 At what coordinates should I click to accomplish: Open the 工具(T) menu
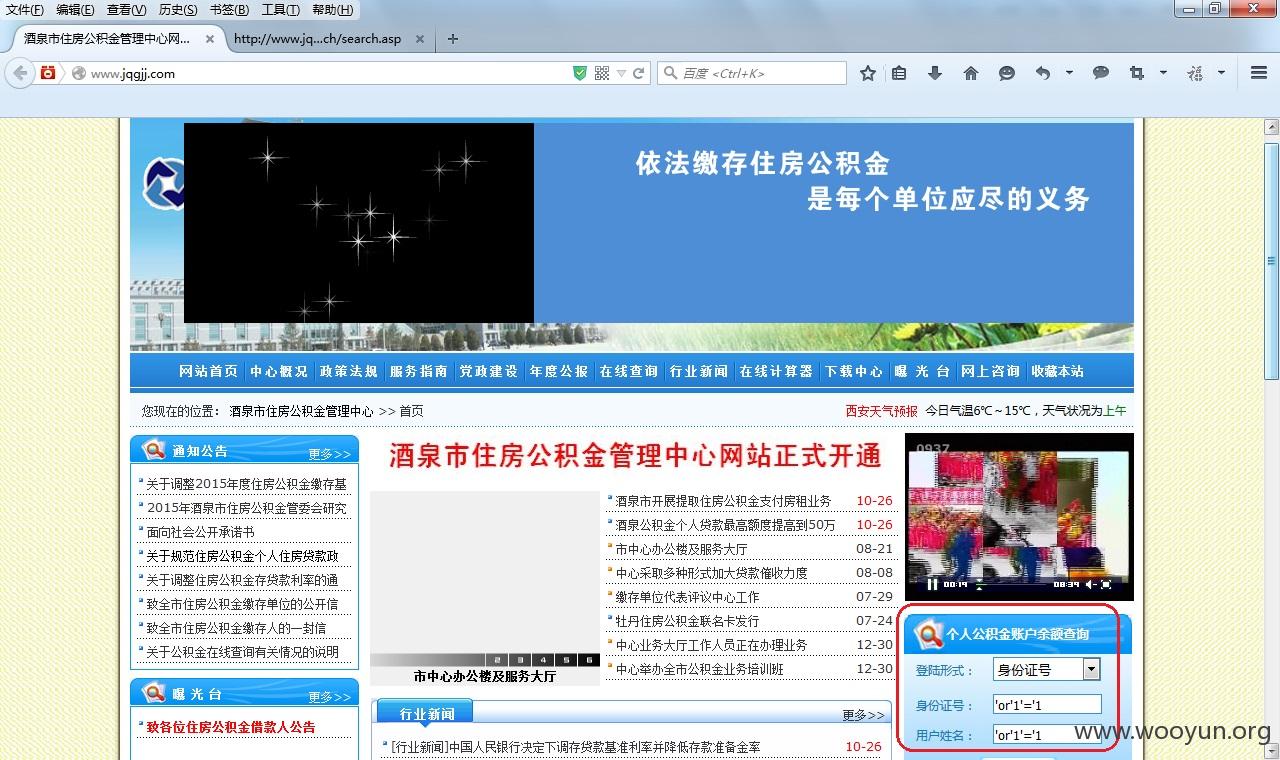281,10
